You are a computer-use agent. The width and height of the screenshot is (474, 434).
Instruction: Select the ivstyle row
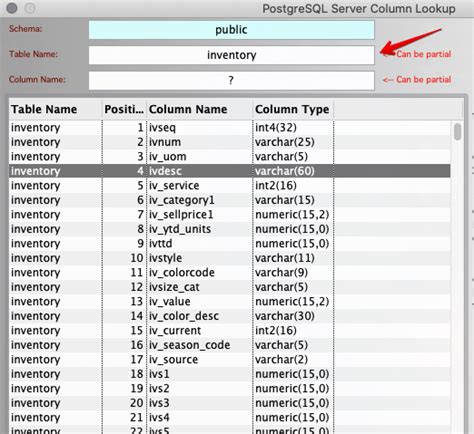(x=229, y=258)
